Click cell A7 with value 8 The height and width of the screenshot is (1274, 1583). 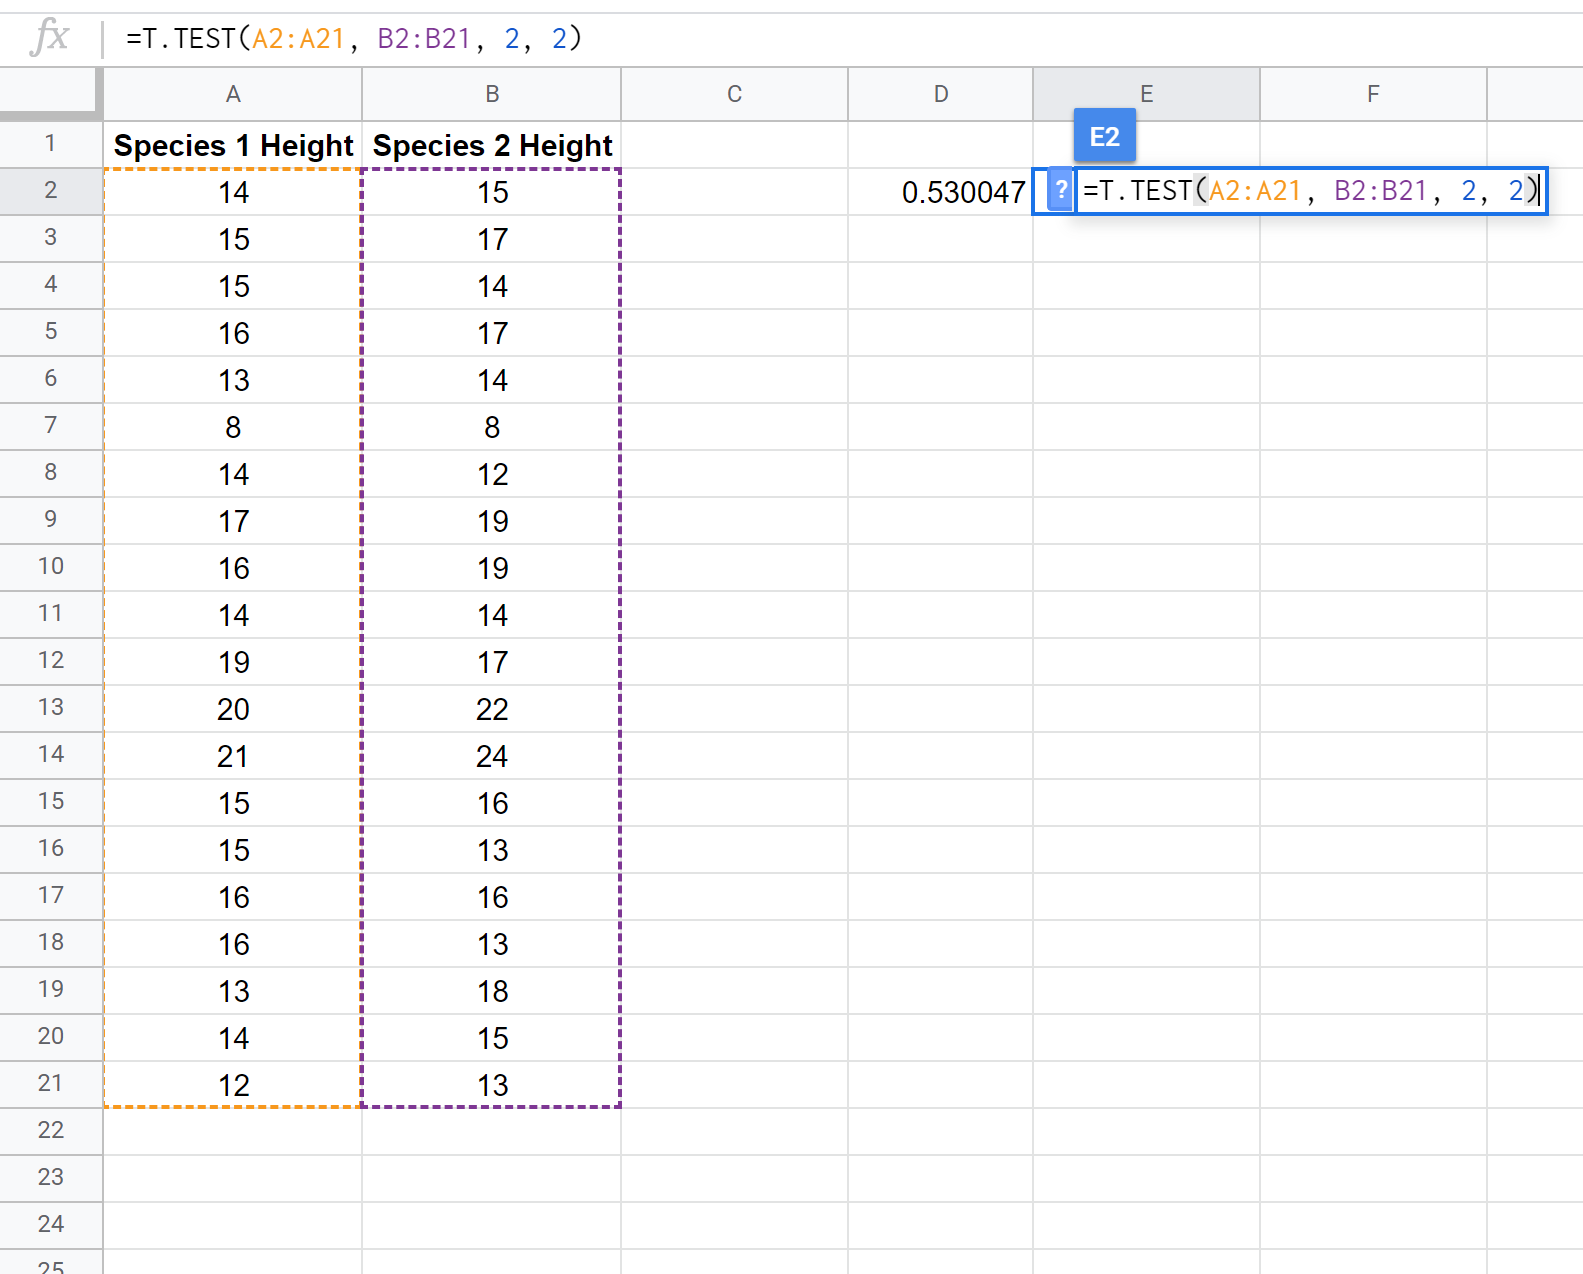[233, 426]
